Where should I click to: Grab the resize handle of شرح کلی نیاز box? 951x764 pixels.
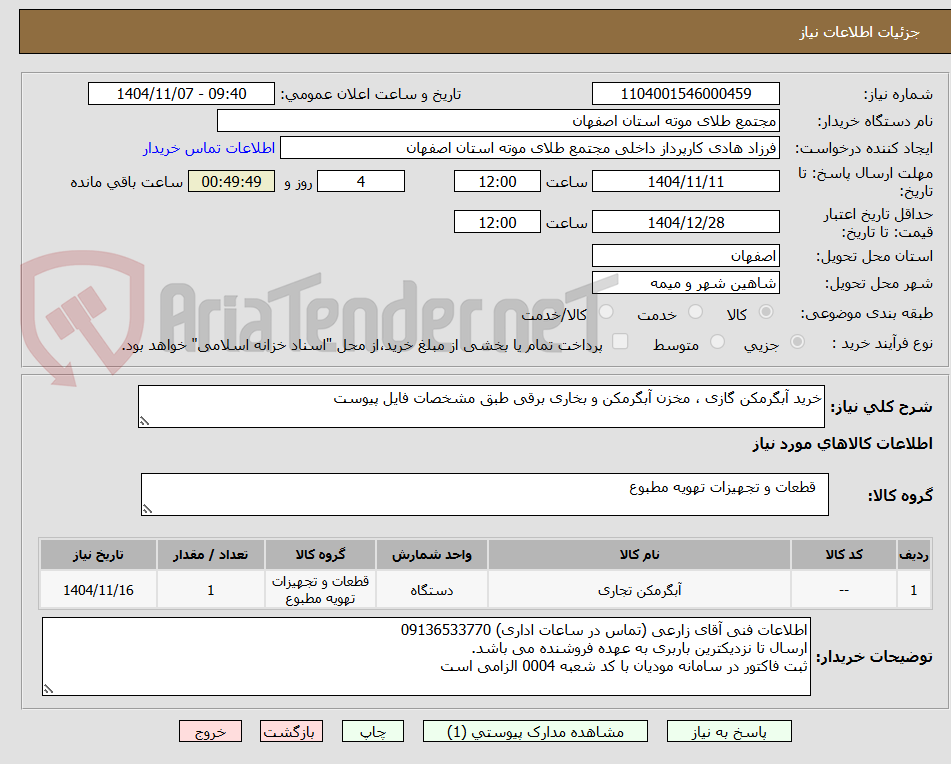144,421
